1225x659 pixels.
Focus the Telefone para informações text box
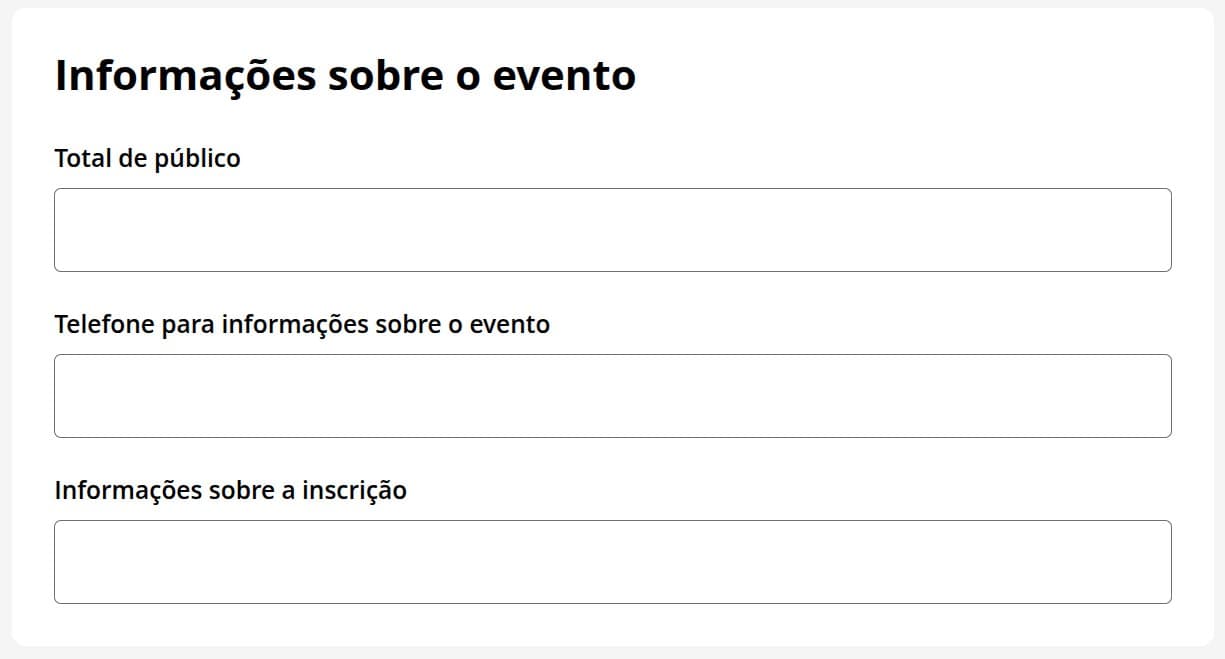(x=612, y=396)
